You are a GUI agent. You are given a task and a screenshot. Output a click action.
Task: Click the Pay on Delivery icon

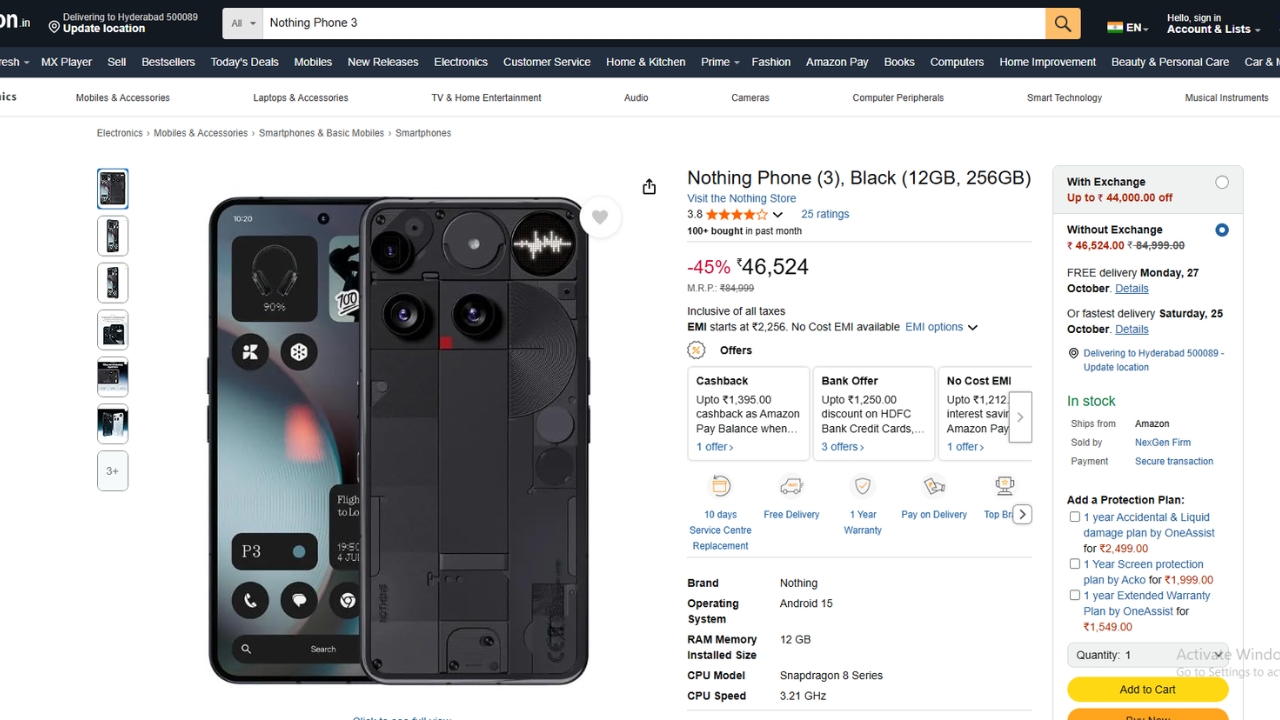click(x=934, y=487)
